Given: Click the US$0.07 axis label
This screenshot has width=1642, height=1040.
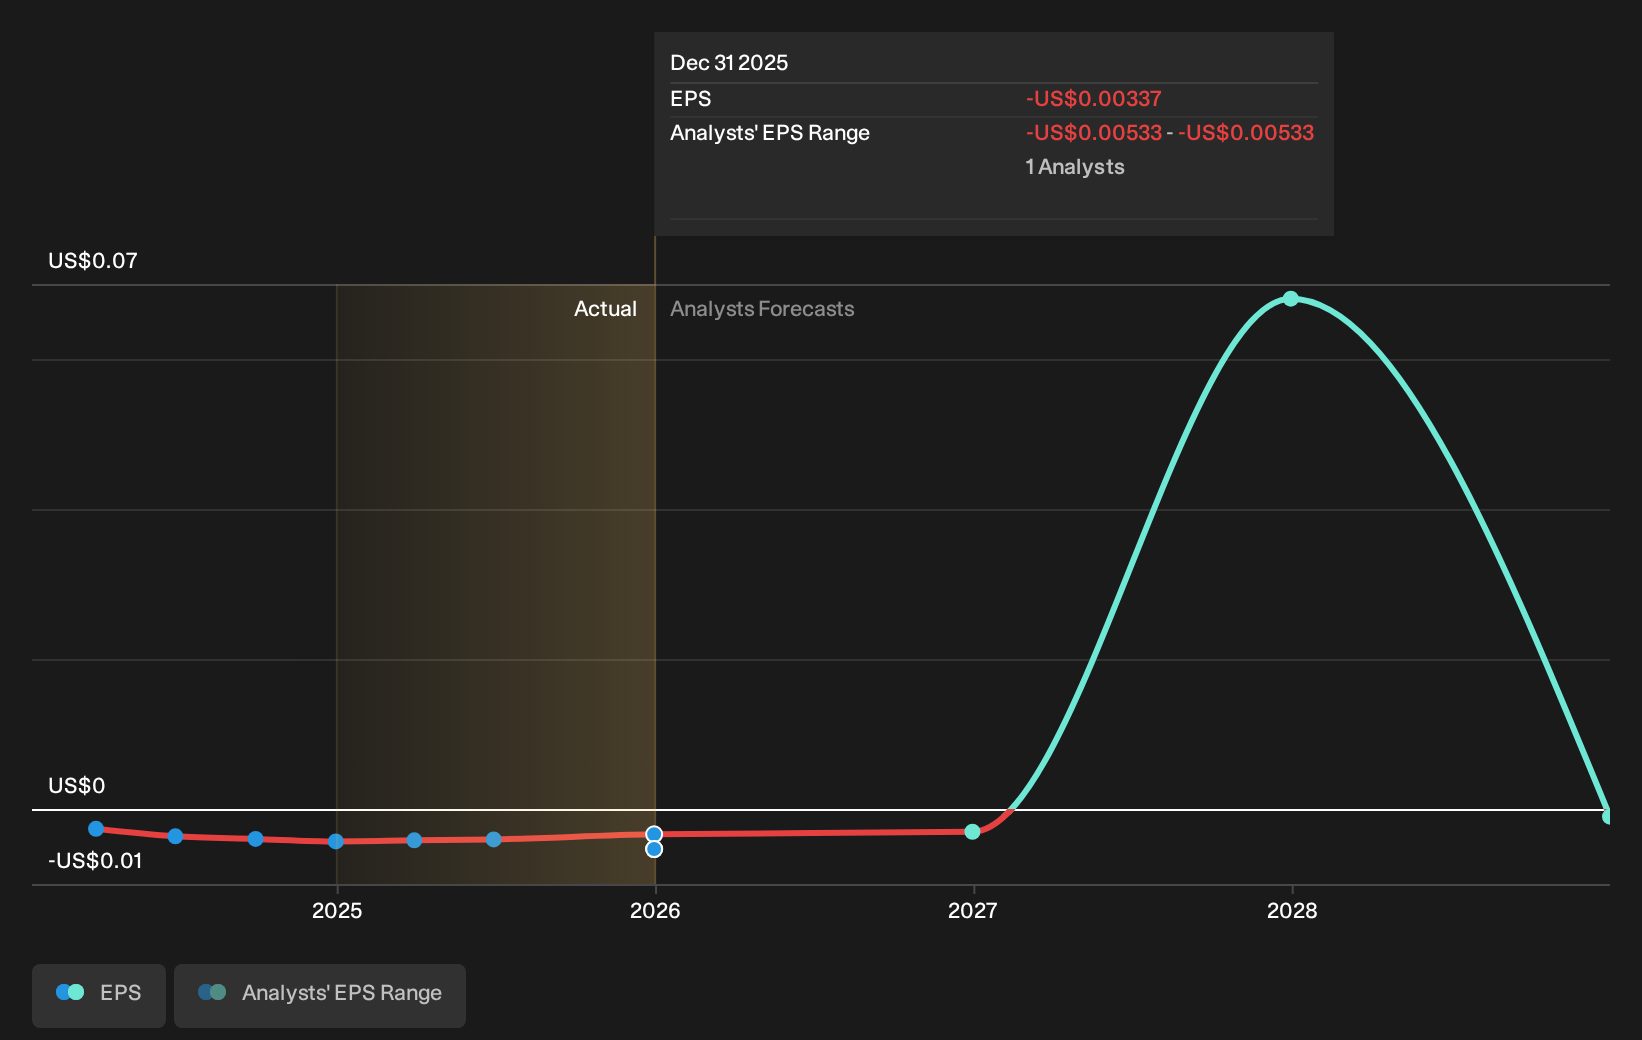Looking at the screenshot, I should 93,261.
